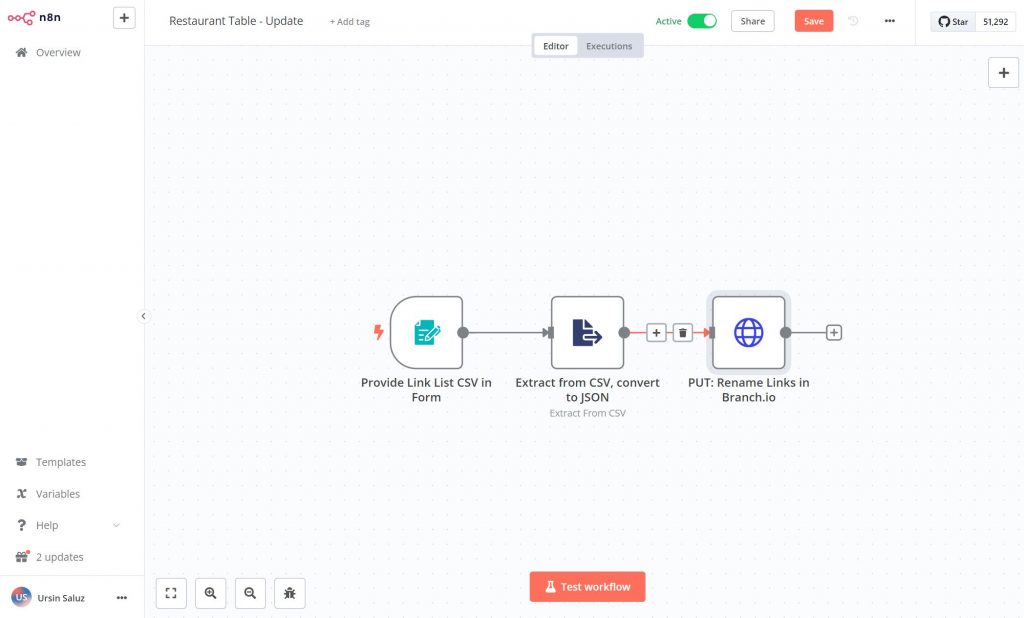Toggle the Active workflow switch
Screen dimensions: 1024x618
tap(702, 21)
